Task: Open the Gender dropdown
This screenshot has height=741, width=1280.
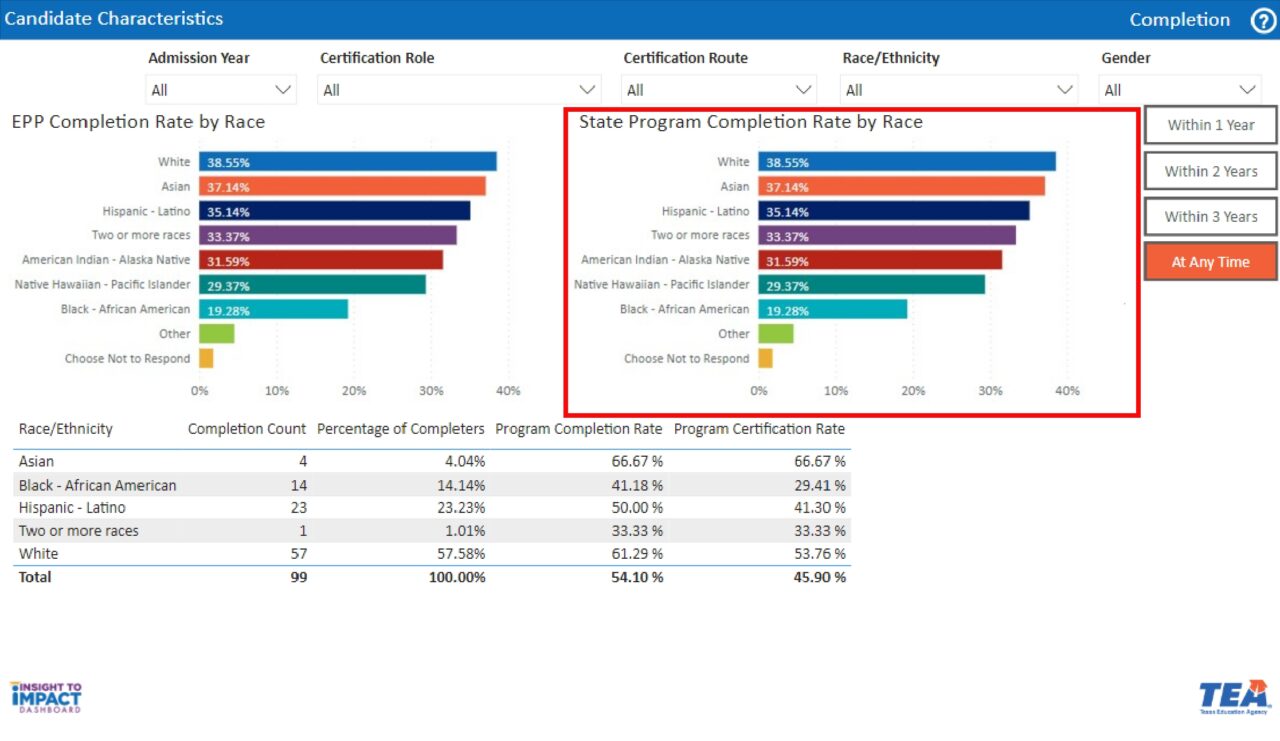Action: pos(1179,90)
